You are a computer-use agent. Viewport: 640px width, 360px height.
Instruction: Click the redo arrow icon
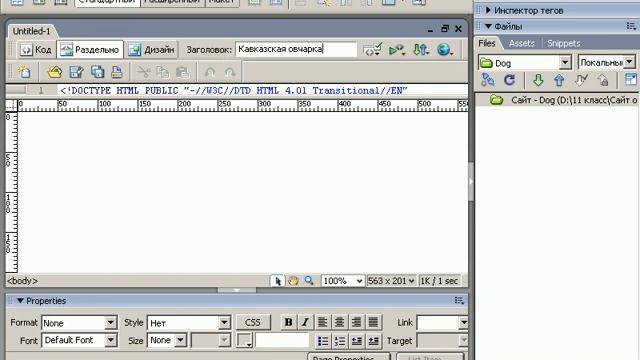pyautogui.click(x=230, y=72)
